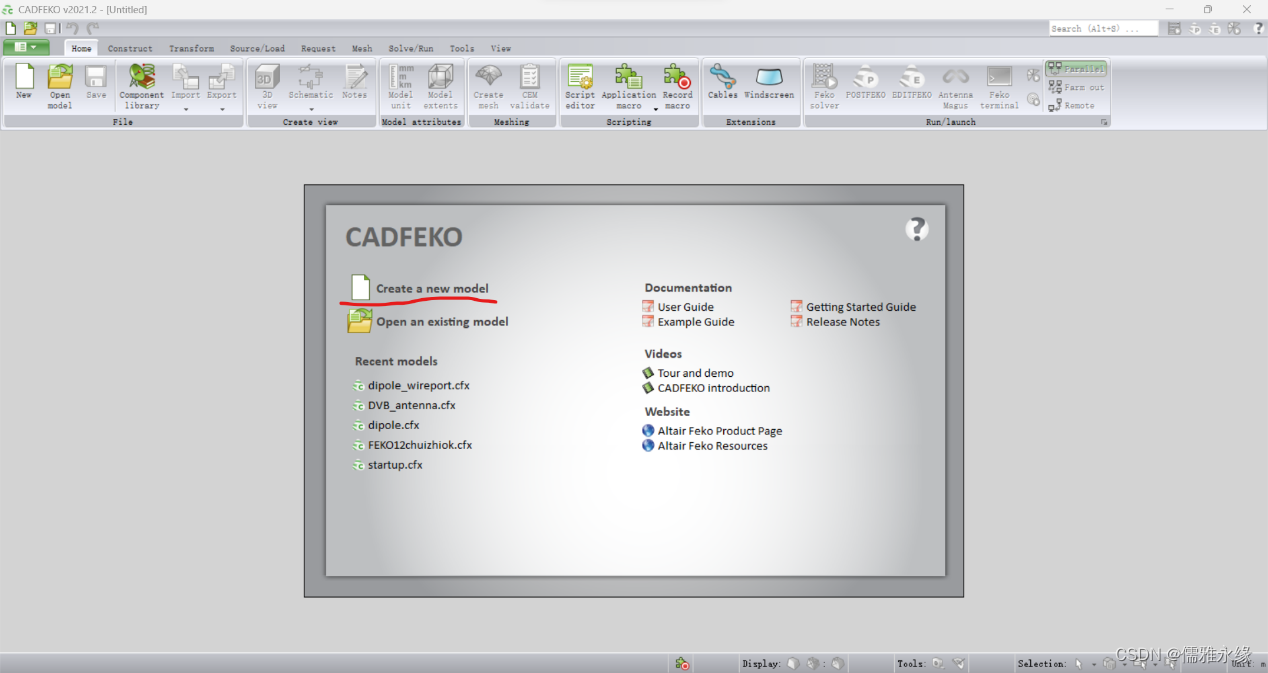The width and height of the screenshot is (1268, 673).
Task: Open recent model dipole_wireport.cfx
Action: click(418, 385)
